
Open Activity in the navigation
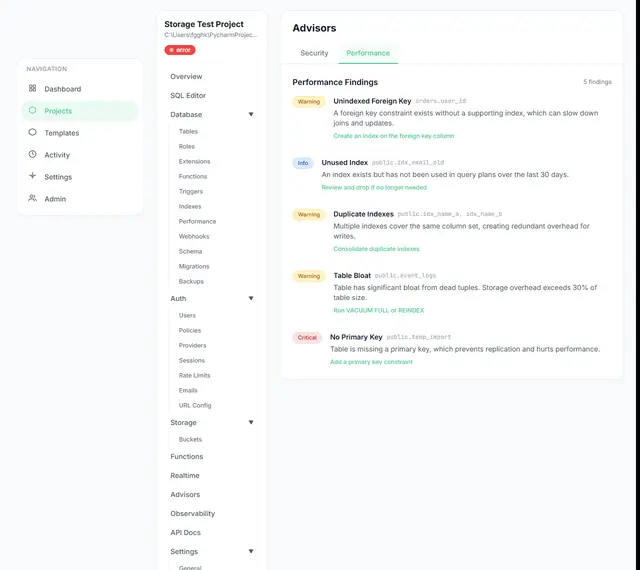80,155
